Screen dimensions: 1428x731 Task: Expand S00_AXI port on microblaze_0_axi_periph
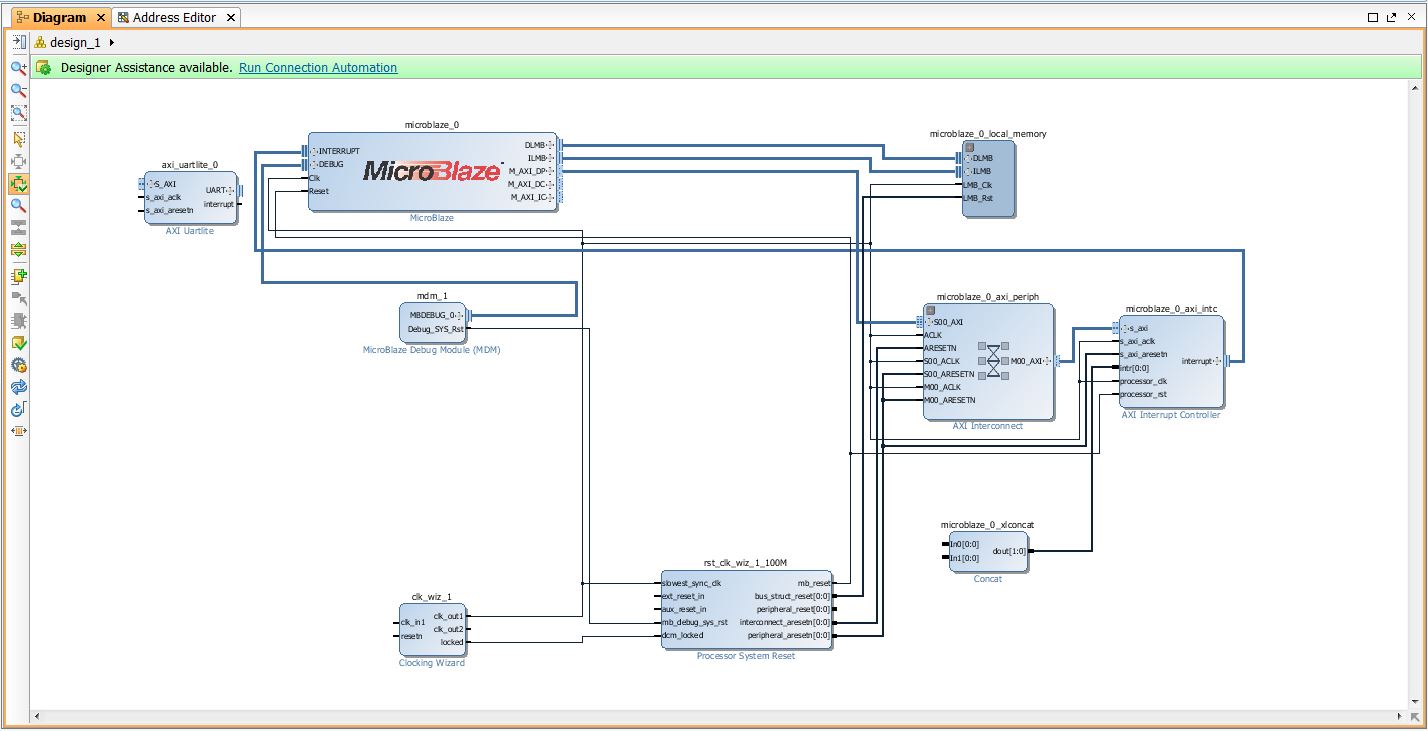click(929, 322)
